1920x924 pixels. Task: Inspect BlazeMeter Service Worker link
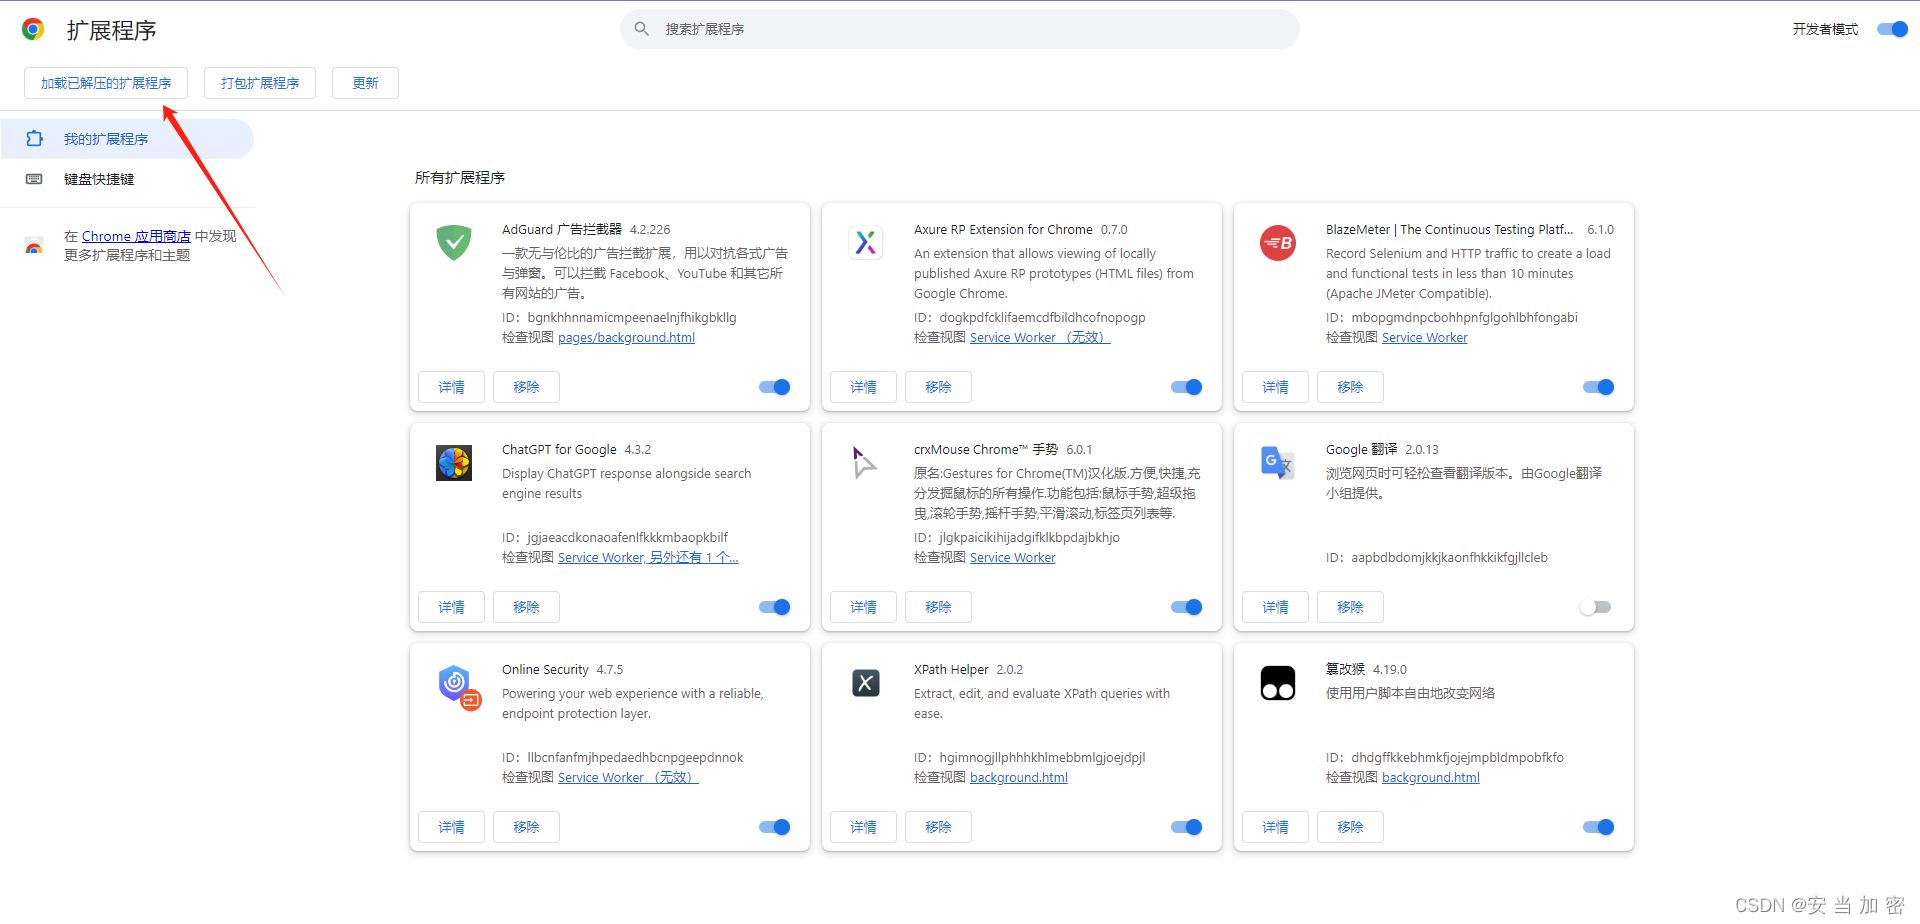[1424, 338]
